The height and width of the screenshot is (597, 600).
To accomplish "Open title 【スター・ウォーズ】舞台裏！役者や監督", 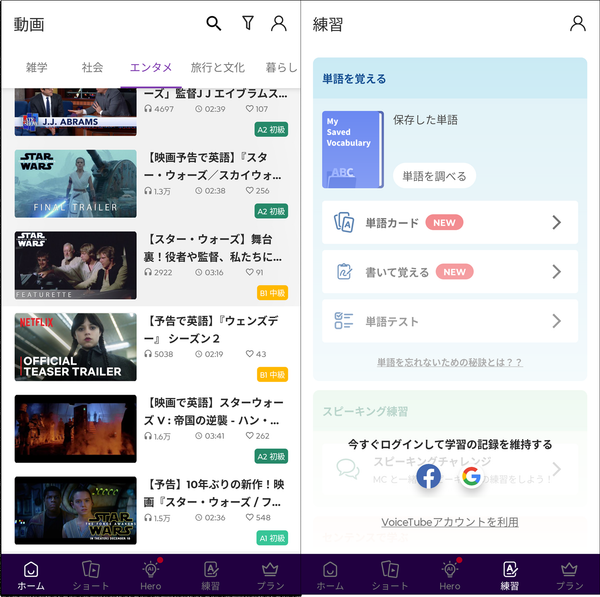I will (x=213, y=248).
